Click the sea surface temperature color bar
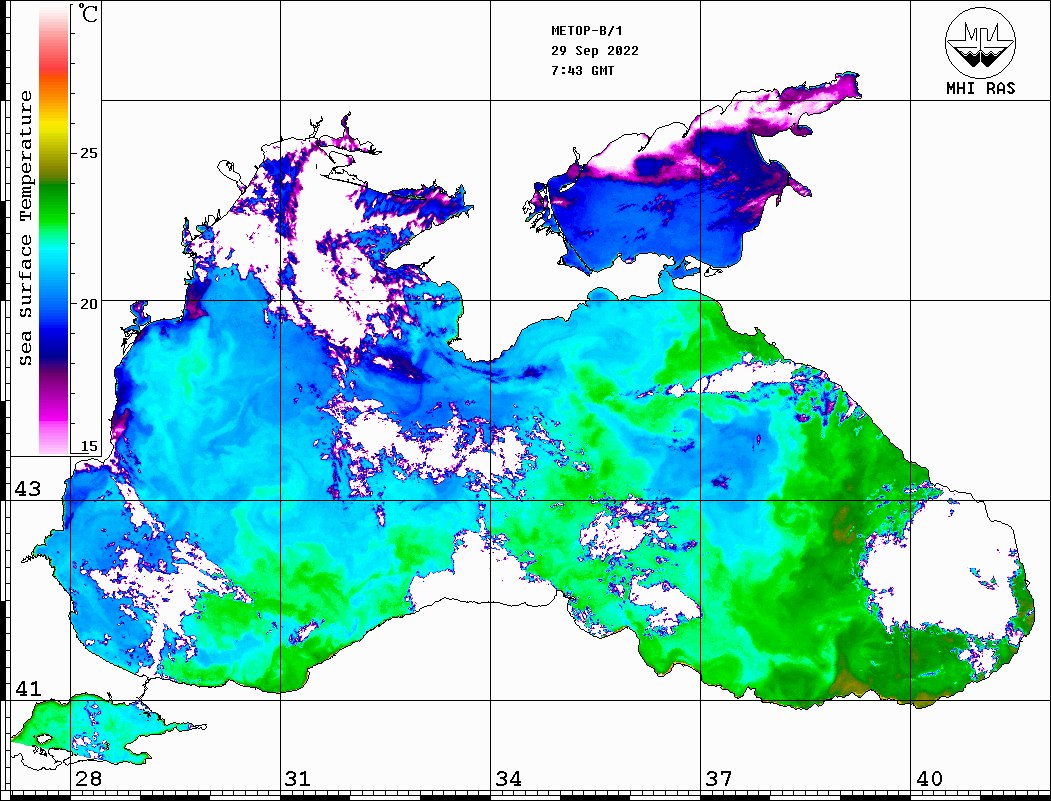 click(54, 231)
